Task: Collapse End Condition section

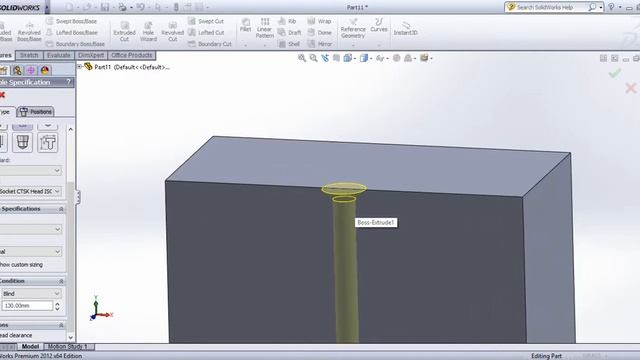Action: [x=61, y=281]
